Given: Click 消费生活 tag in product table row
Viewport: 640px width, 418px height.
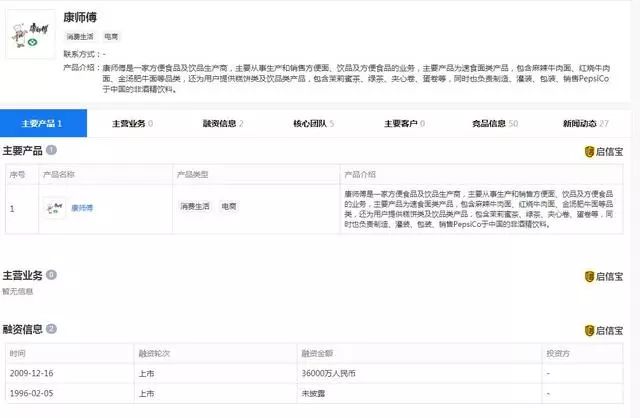Looking at the screenshot, I should pos(195,207).
